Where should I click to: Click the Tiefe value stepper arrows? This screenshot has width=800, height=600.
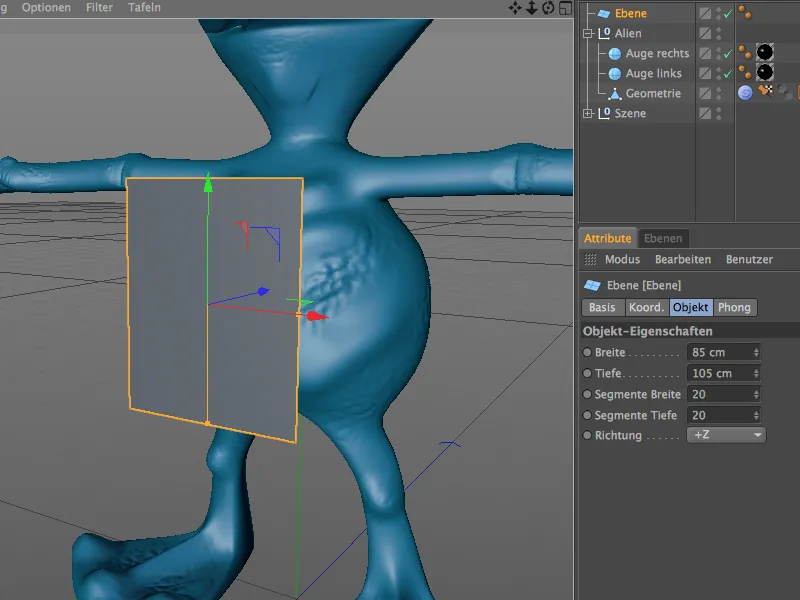coord(756,373)
